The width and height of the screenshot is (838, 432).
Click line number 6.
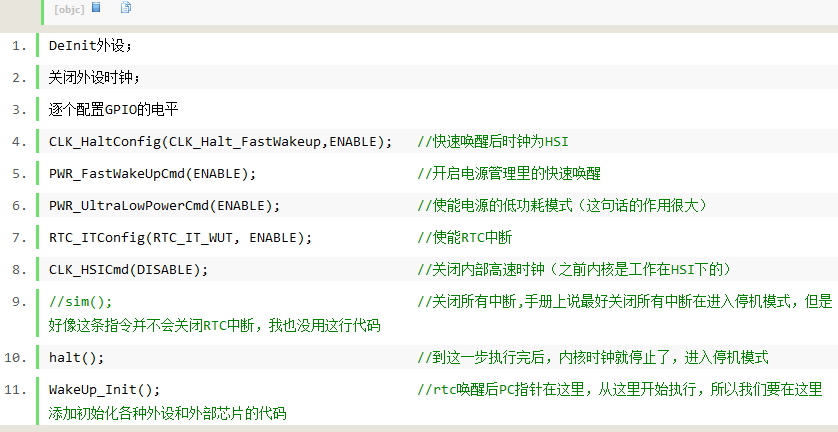(x=20, y=206)
